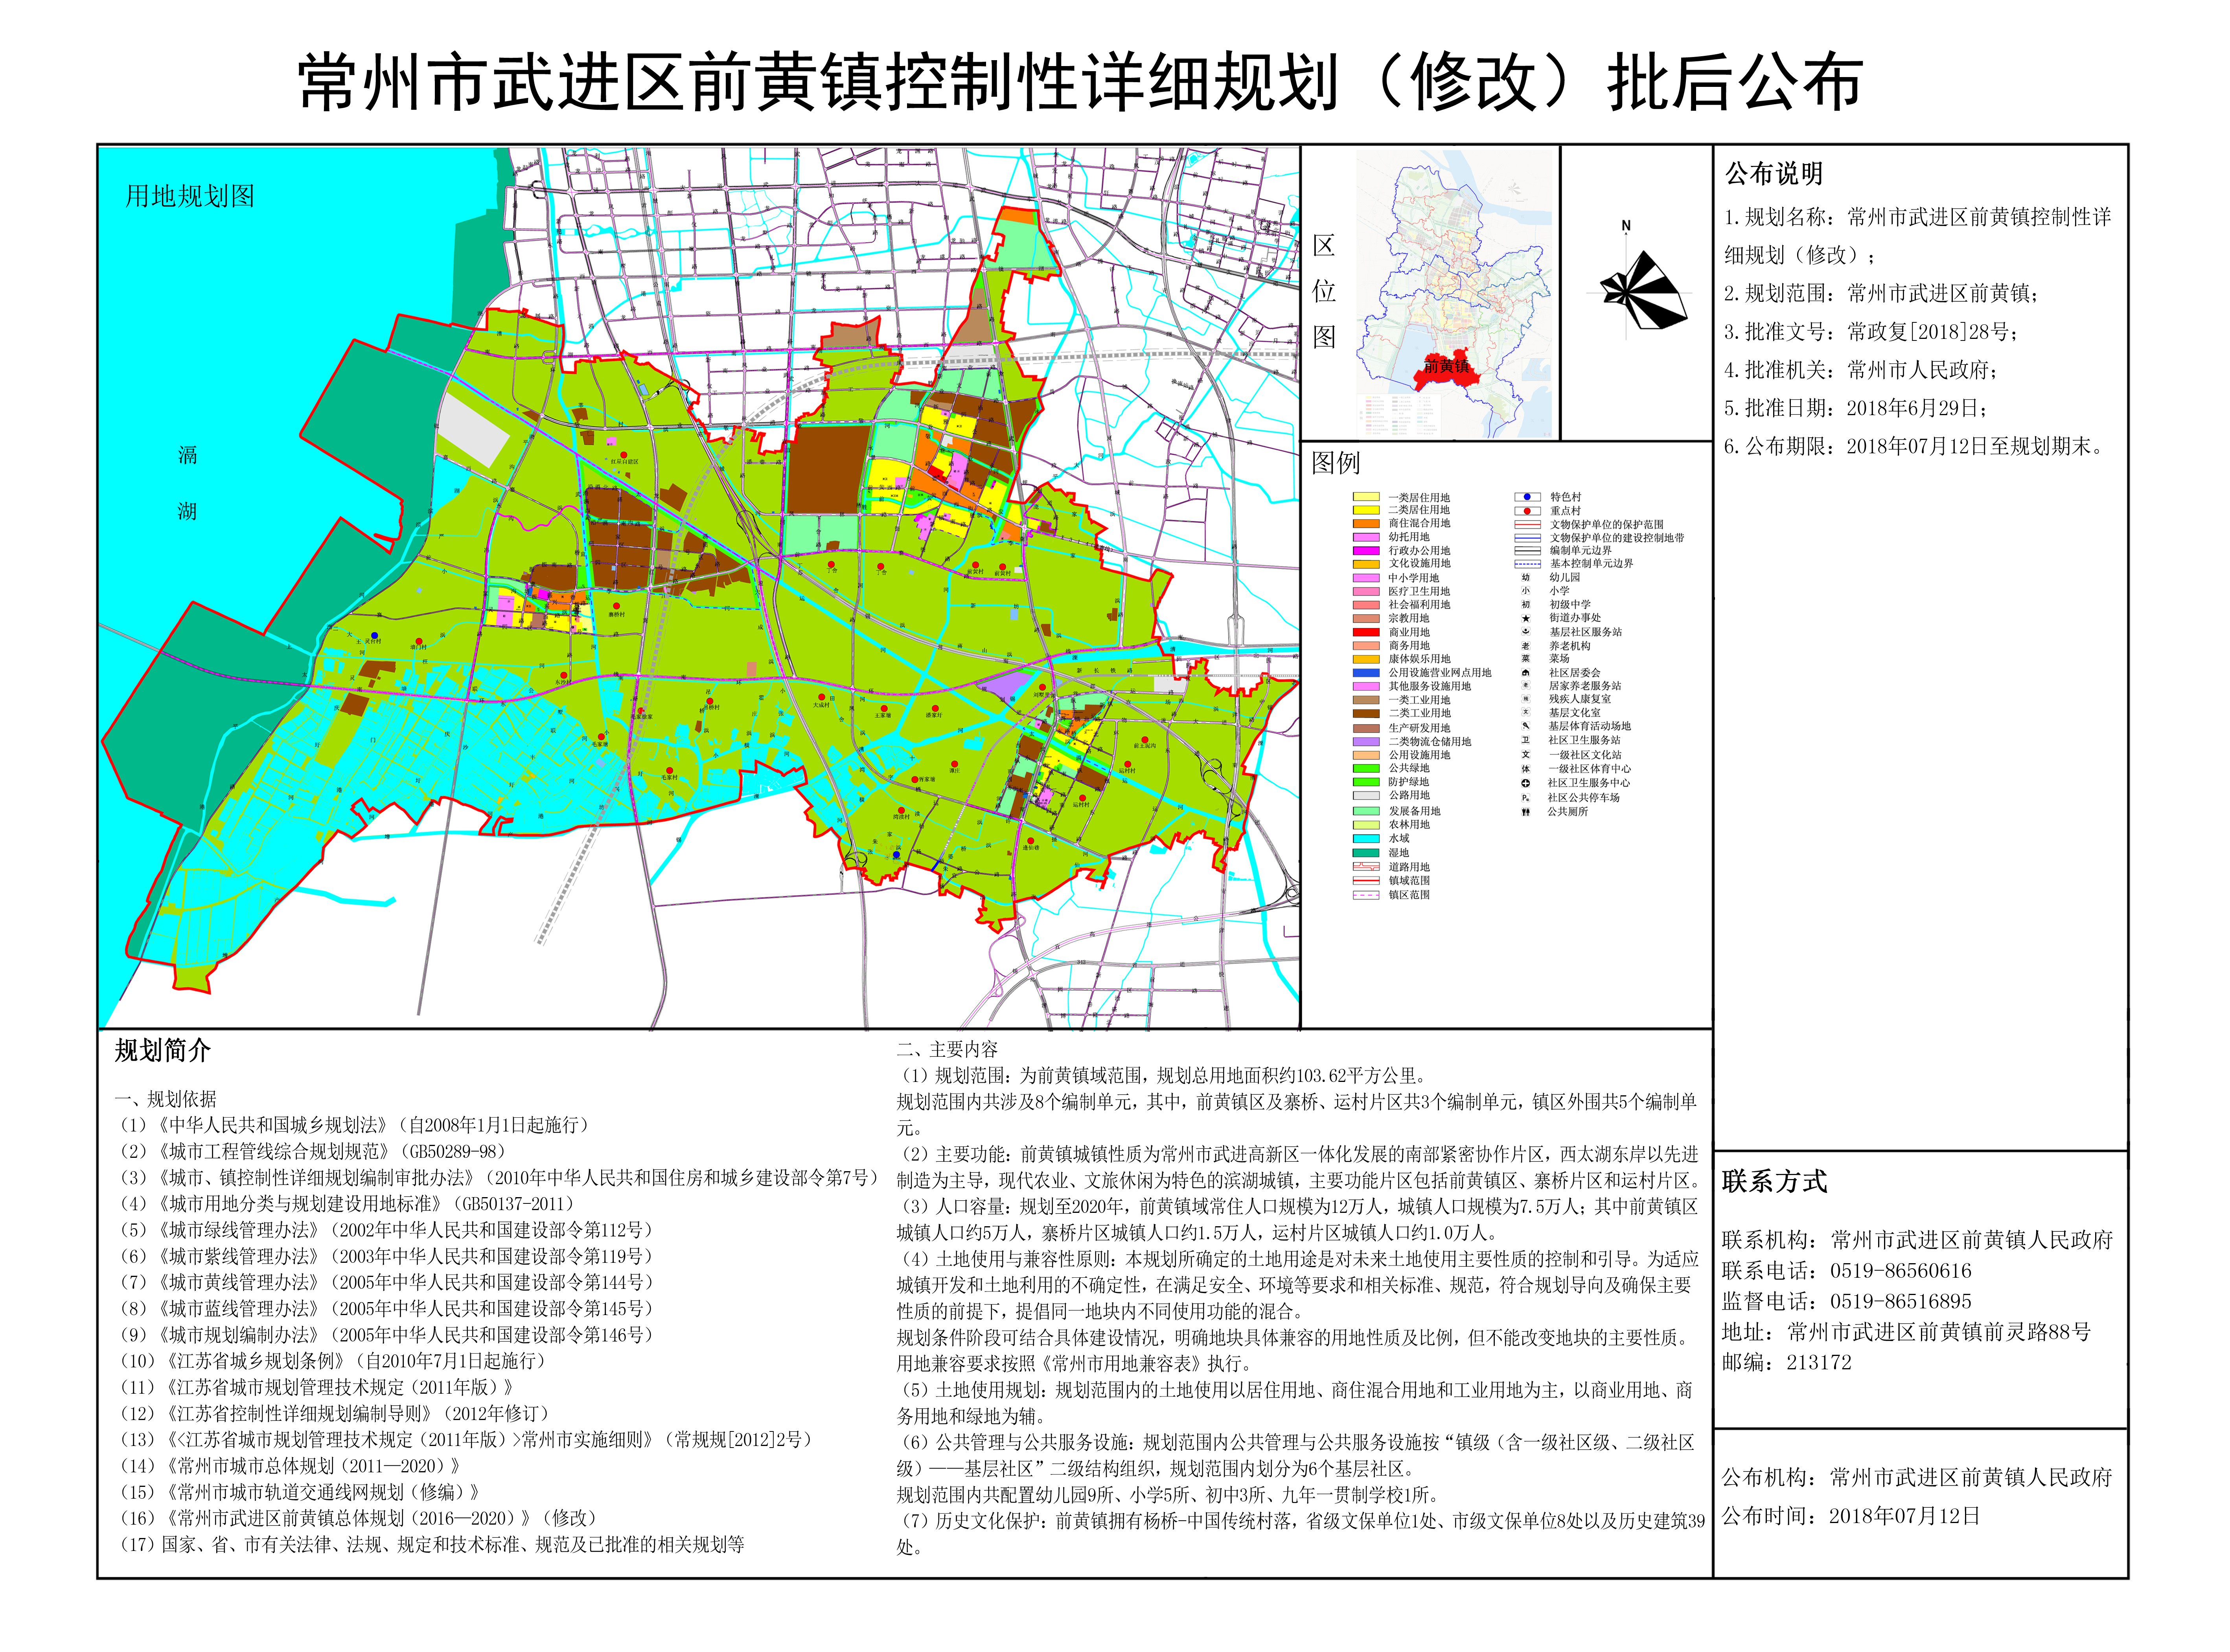This screenshot has height=1652, width=2230.
Task: Click the 基层体育活动场地 racket symbol
Action: point(1525,726)
